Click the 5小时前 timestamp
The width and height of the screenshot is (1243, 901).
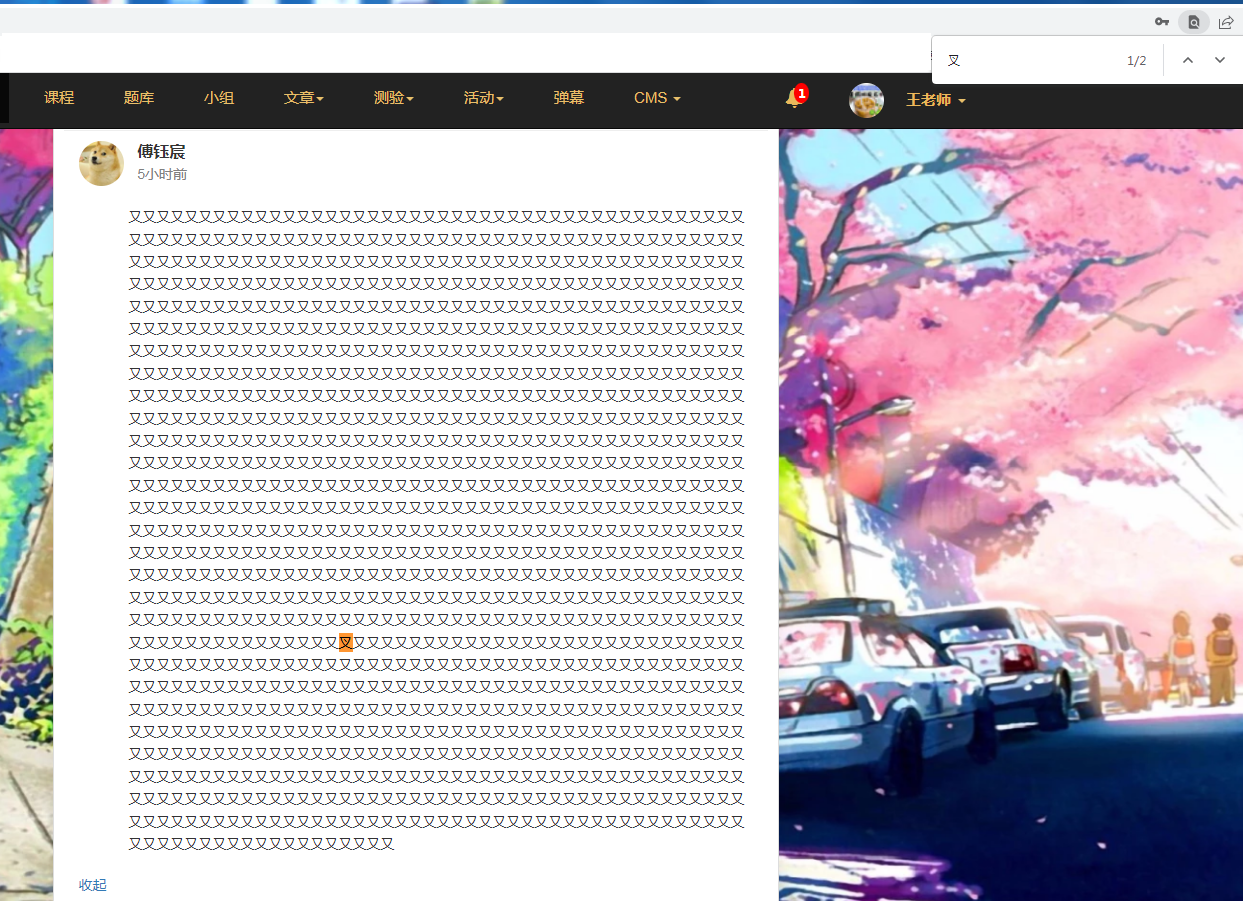[162, 174]
